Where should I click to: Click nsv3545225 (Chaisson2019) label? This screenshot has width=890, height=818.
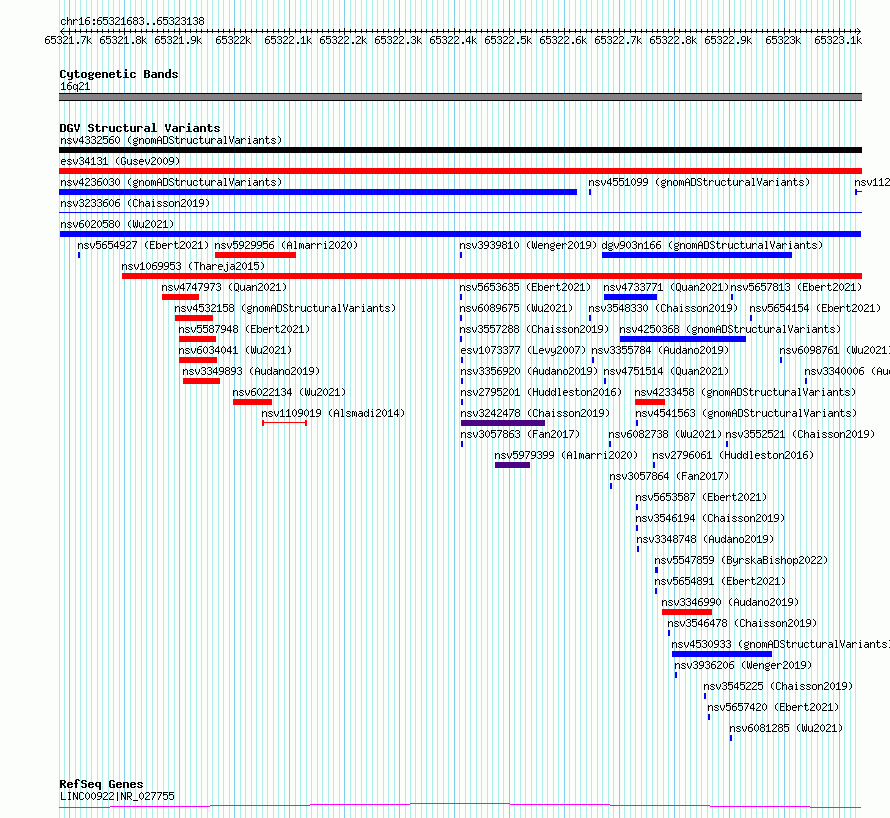778,686
